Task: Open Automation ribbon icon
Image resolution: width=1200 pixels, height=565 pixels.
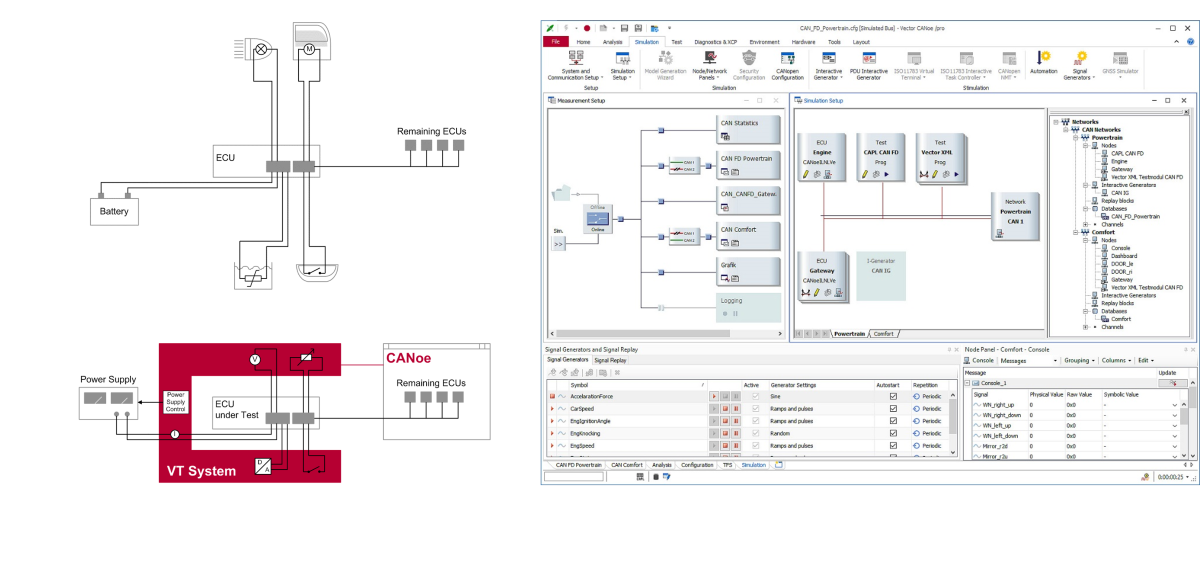Action: 1043,57
